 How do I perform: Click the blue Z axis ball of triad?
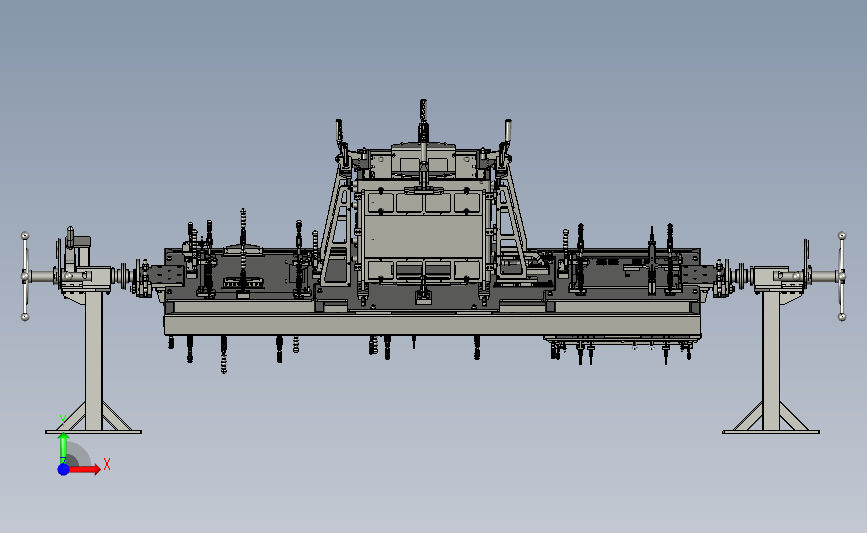point(64,469)
